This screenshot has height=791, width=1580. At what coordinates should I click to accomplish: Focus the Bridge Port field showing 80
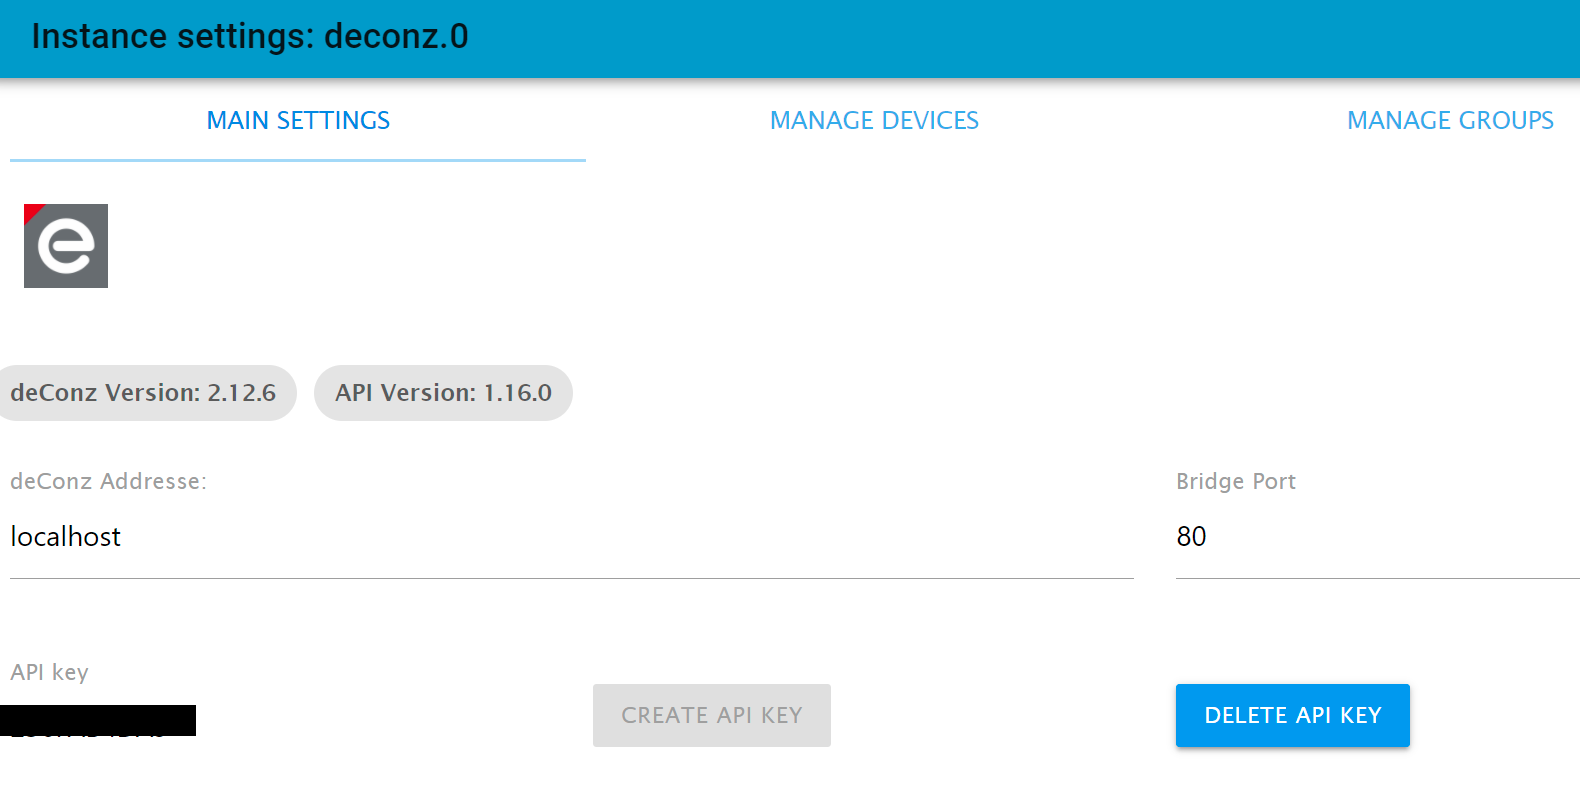(x=1378, y=537)
